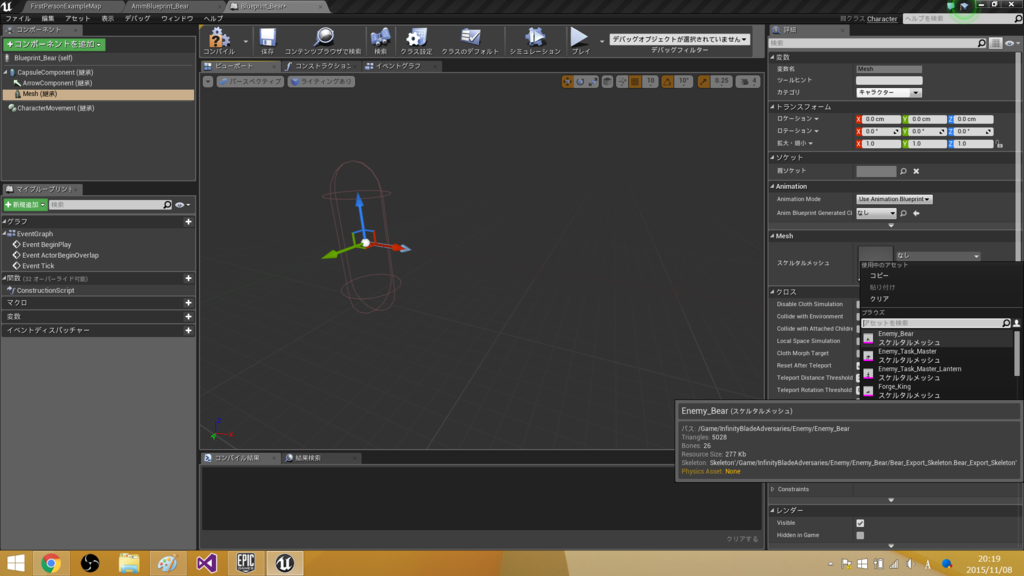The image size is (1024, 576).
Task: Add a new variable with plus button
Action: pos(188,317)
